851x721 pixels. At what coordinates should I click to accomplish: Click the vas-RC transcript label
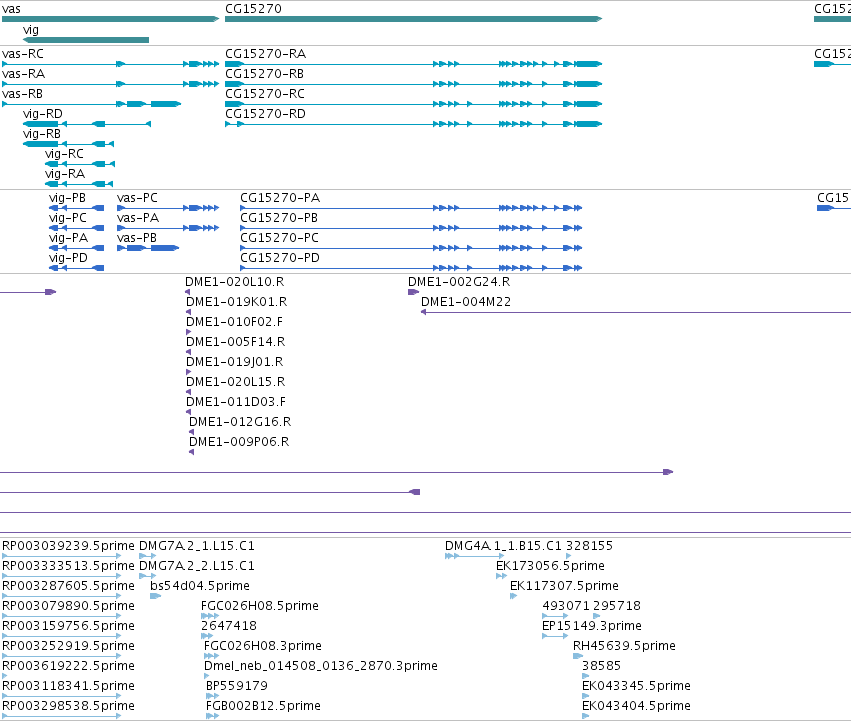[23, 54]
